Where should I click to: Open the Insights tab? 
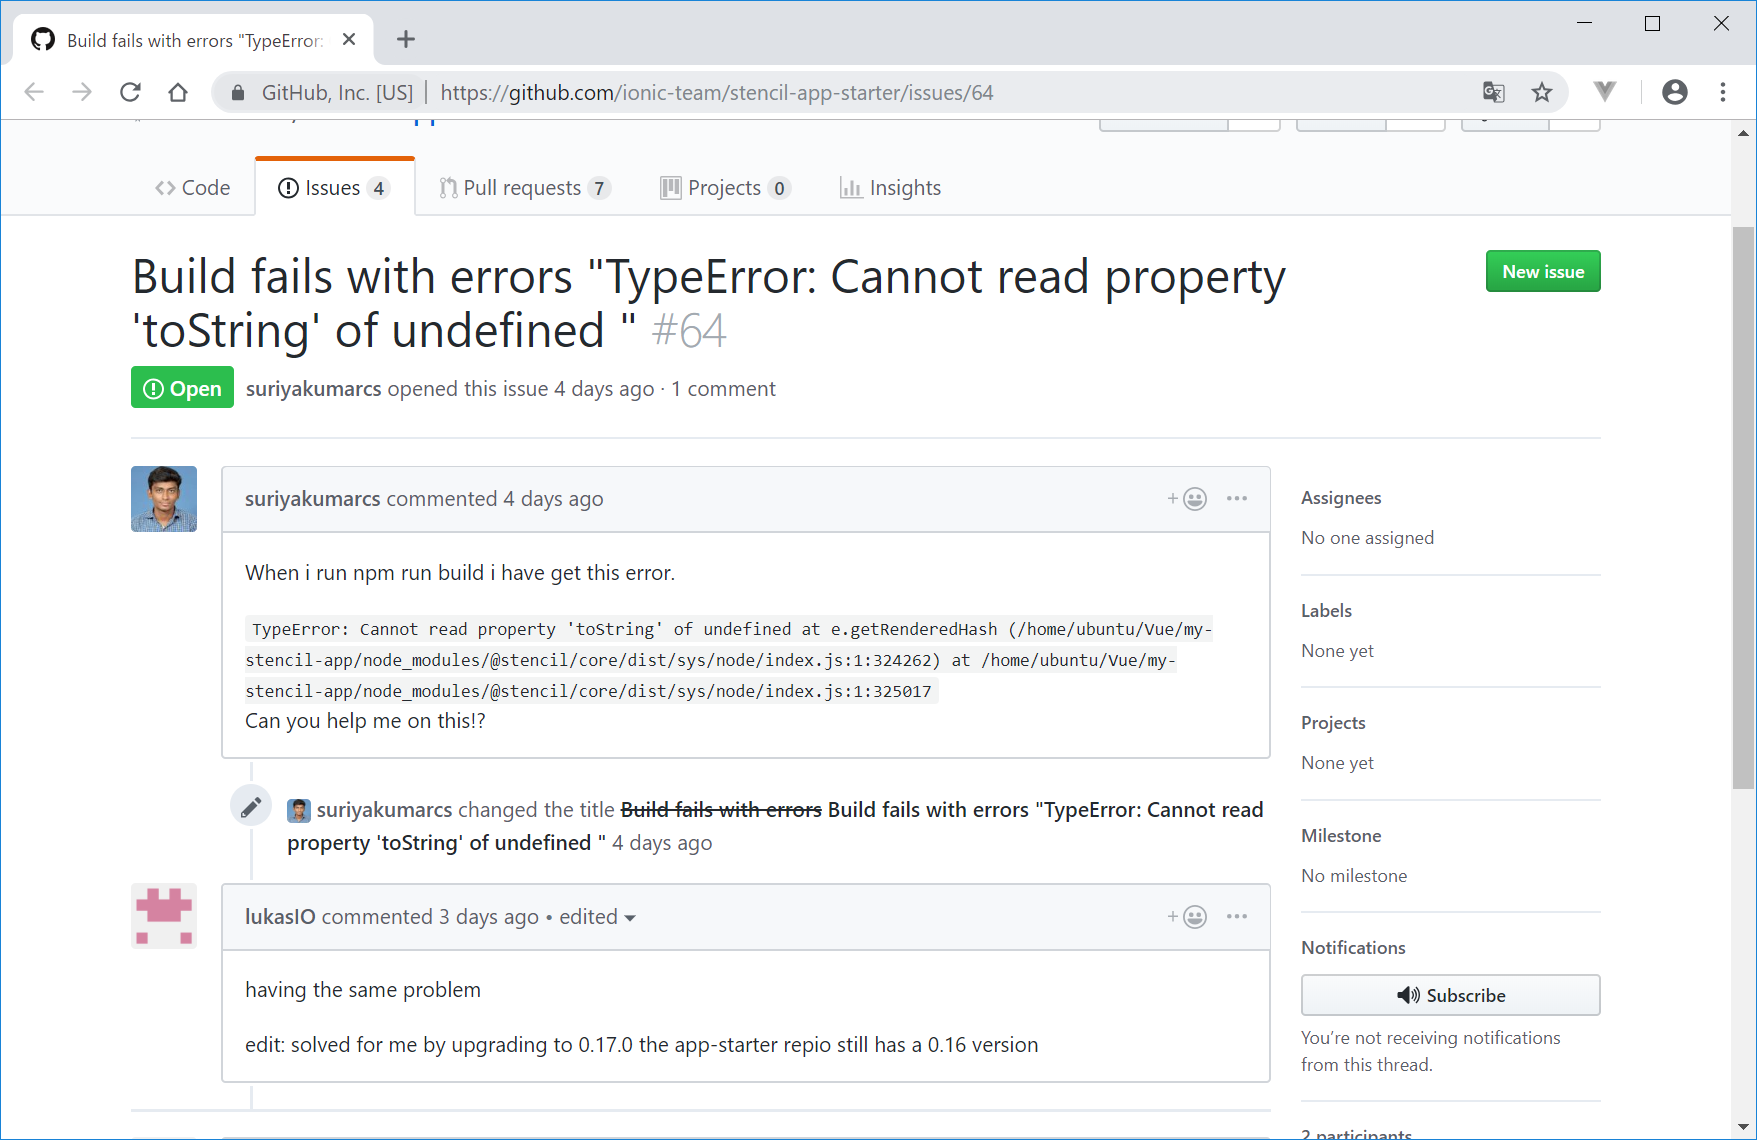(x=890, y=188)
